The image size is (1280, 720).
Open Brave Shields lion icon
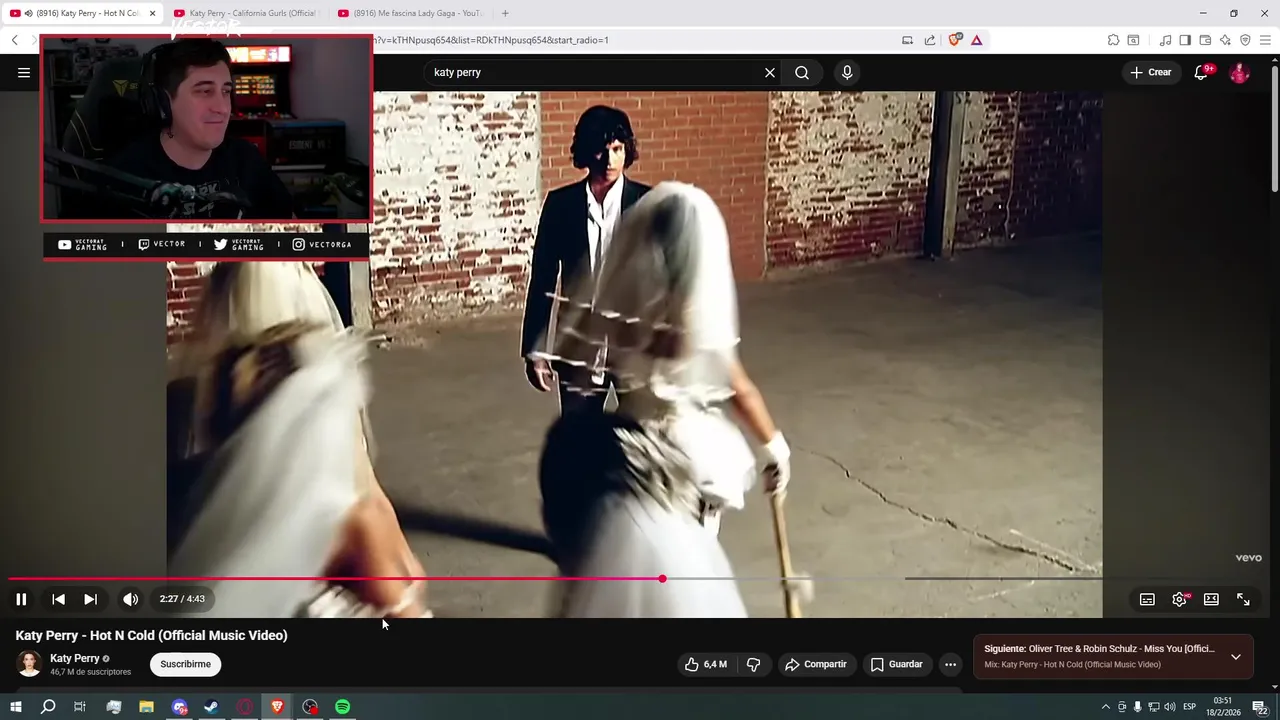pos(955,40)
